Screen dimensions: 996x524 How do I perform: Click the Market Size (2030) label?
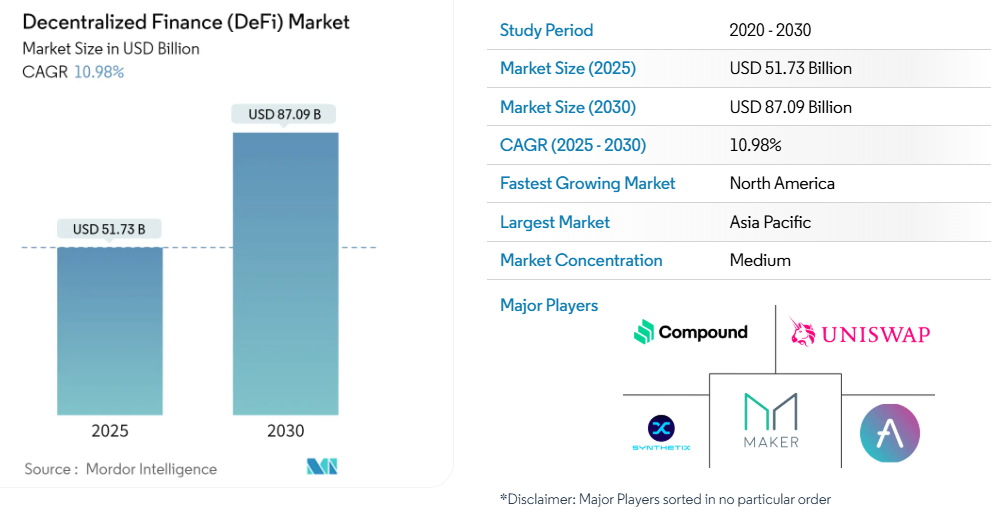(x=568, y=107)
